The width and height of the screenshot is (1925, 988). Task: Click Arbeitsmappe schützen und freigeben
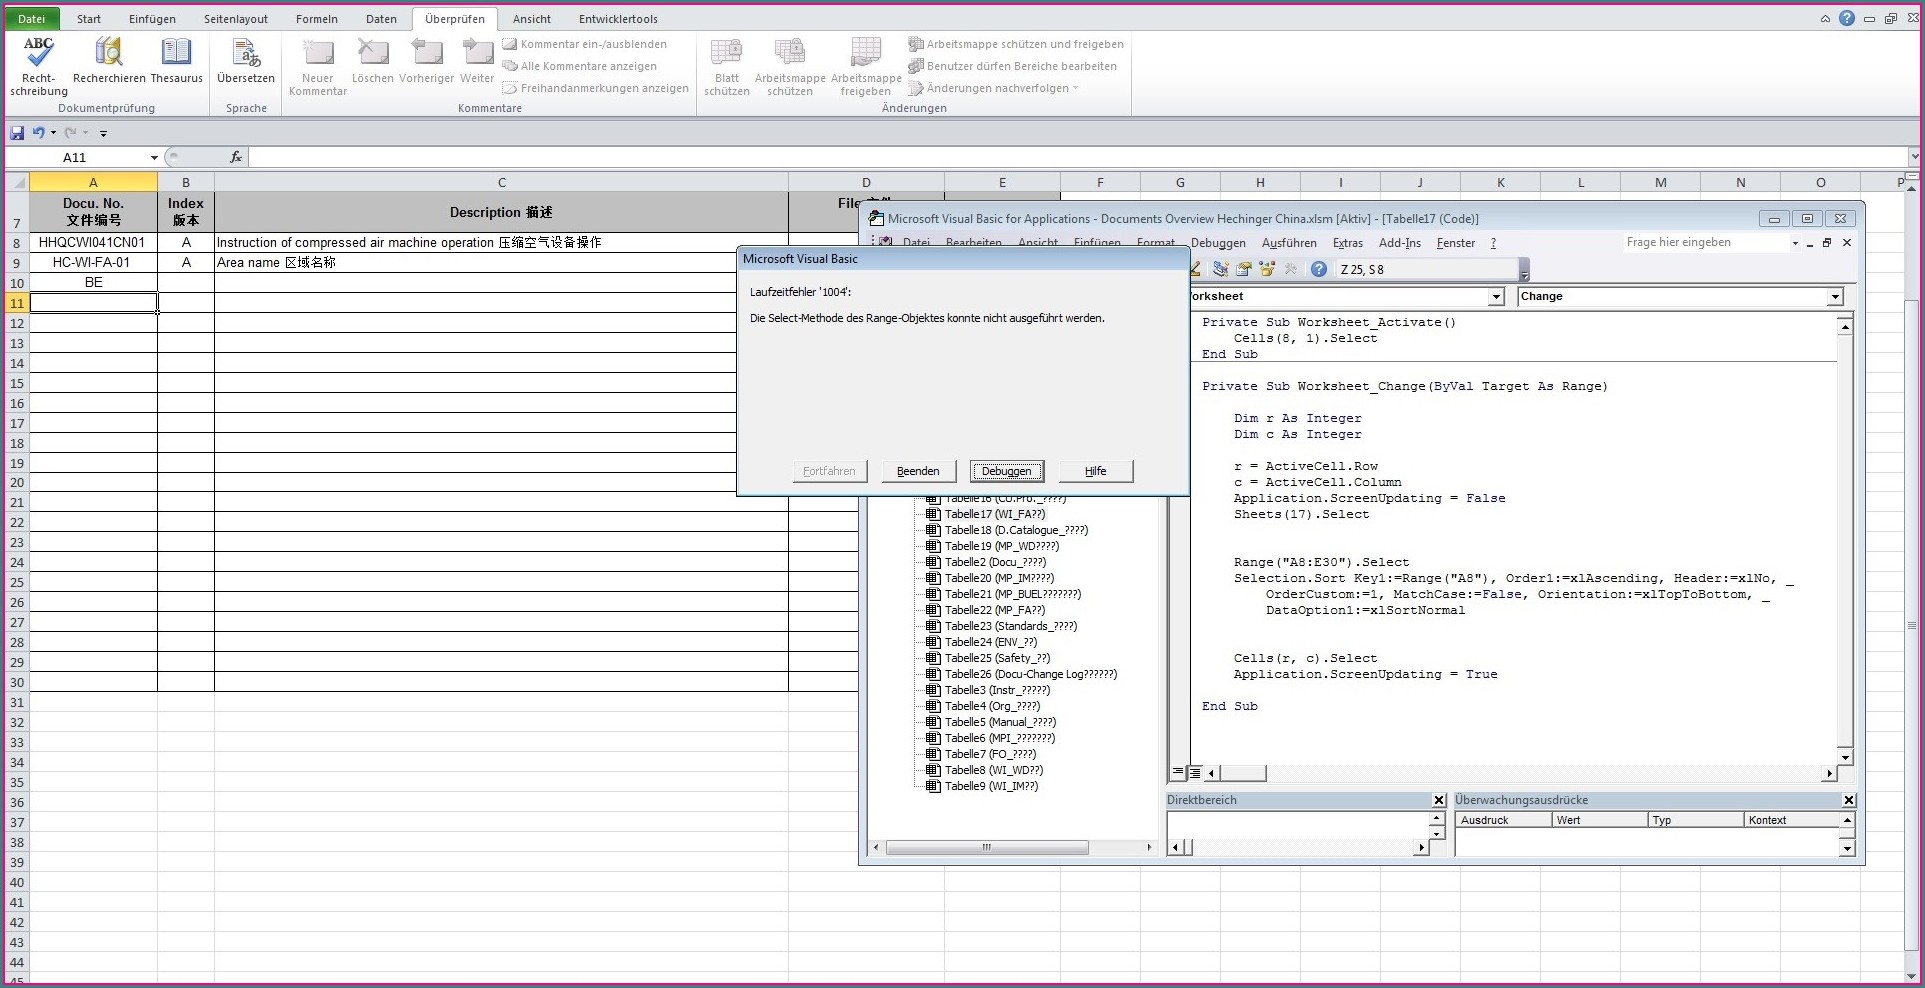pos(1016,44)
